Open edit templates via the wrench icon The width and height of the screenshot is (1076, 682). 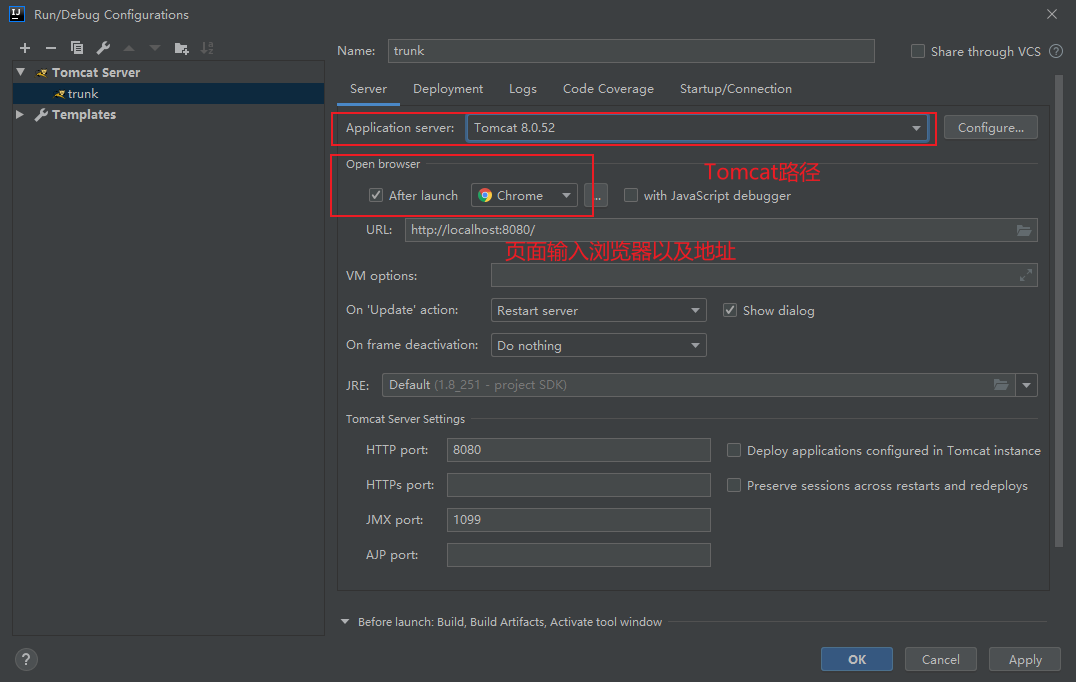point(103,48)
